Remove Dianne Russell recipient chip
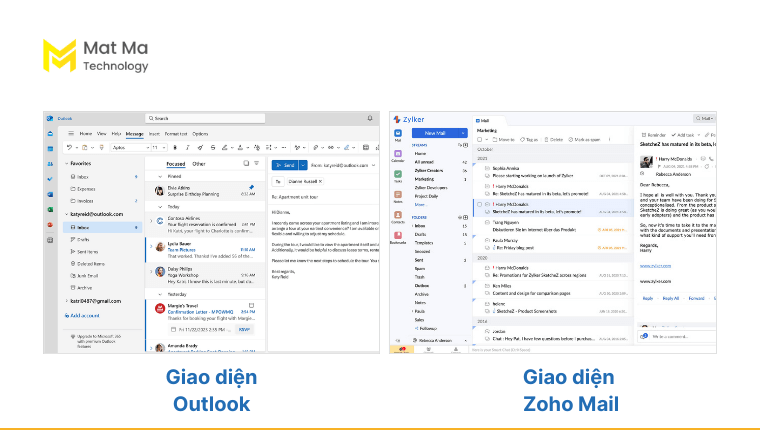This screenshot has height=430, width=760. click(320, 181)
